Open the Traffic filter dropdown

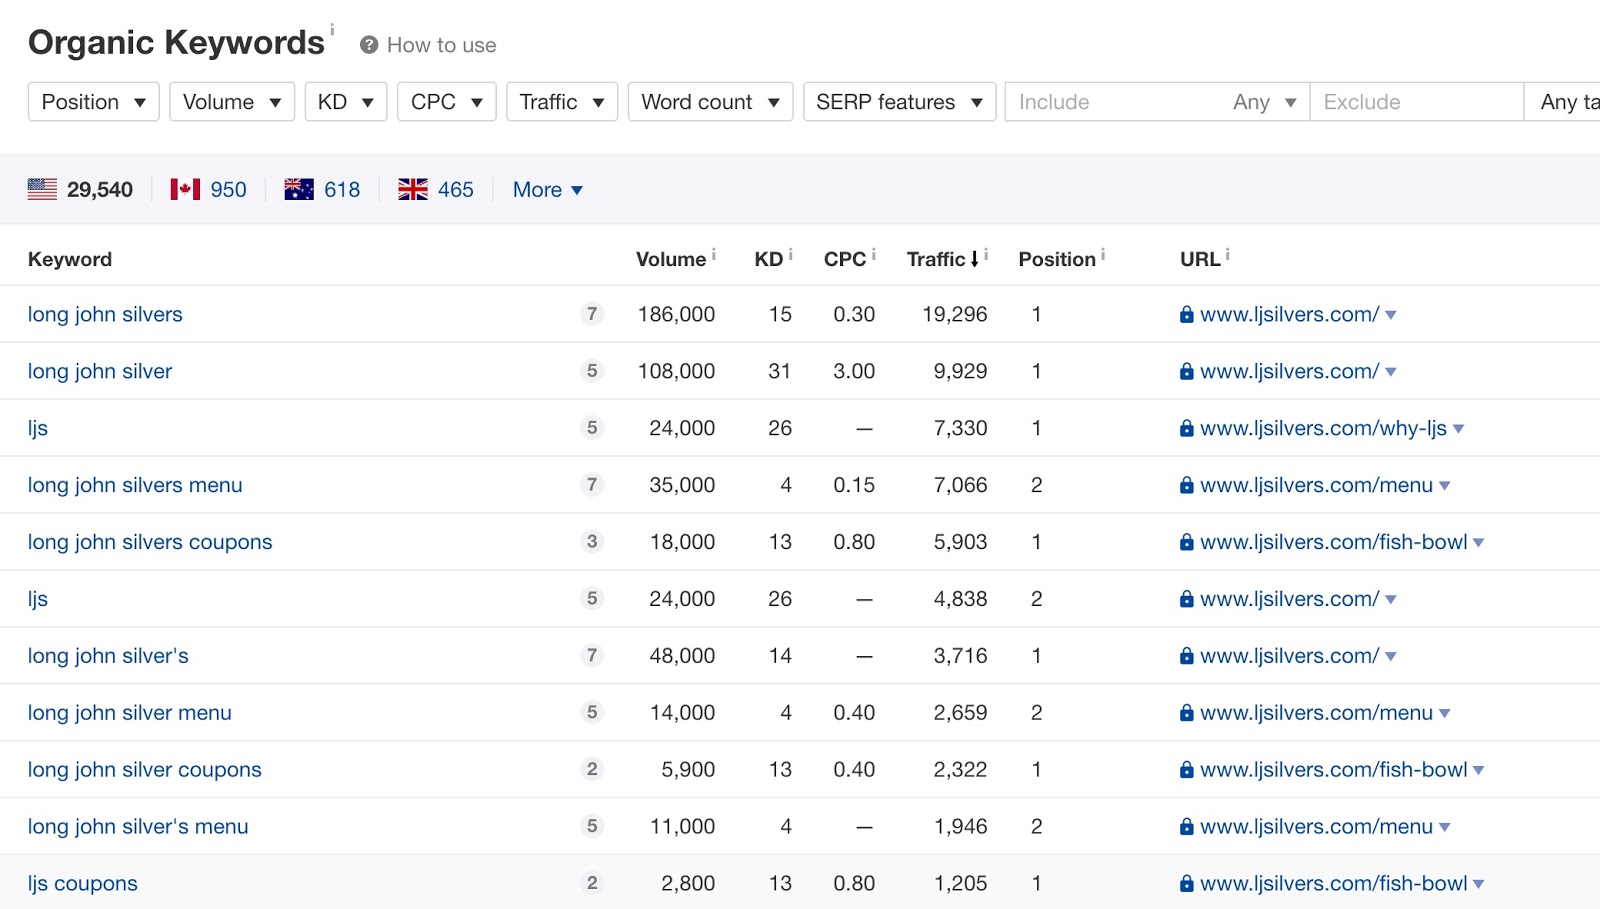562,102
